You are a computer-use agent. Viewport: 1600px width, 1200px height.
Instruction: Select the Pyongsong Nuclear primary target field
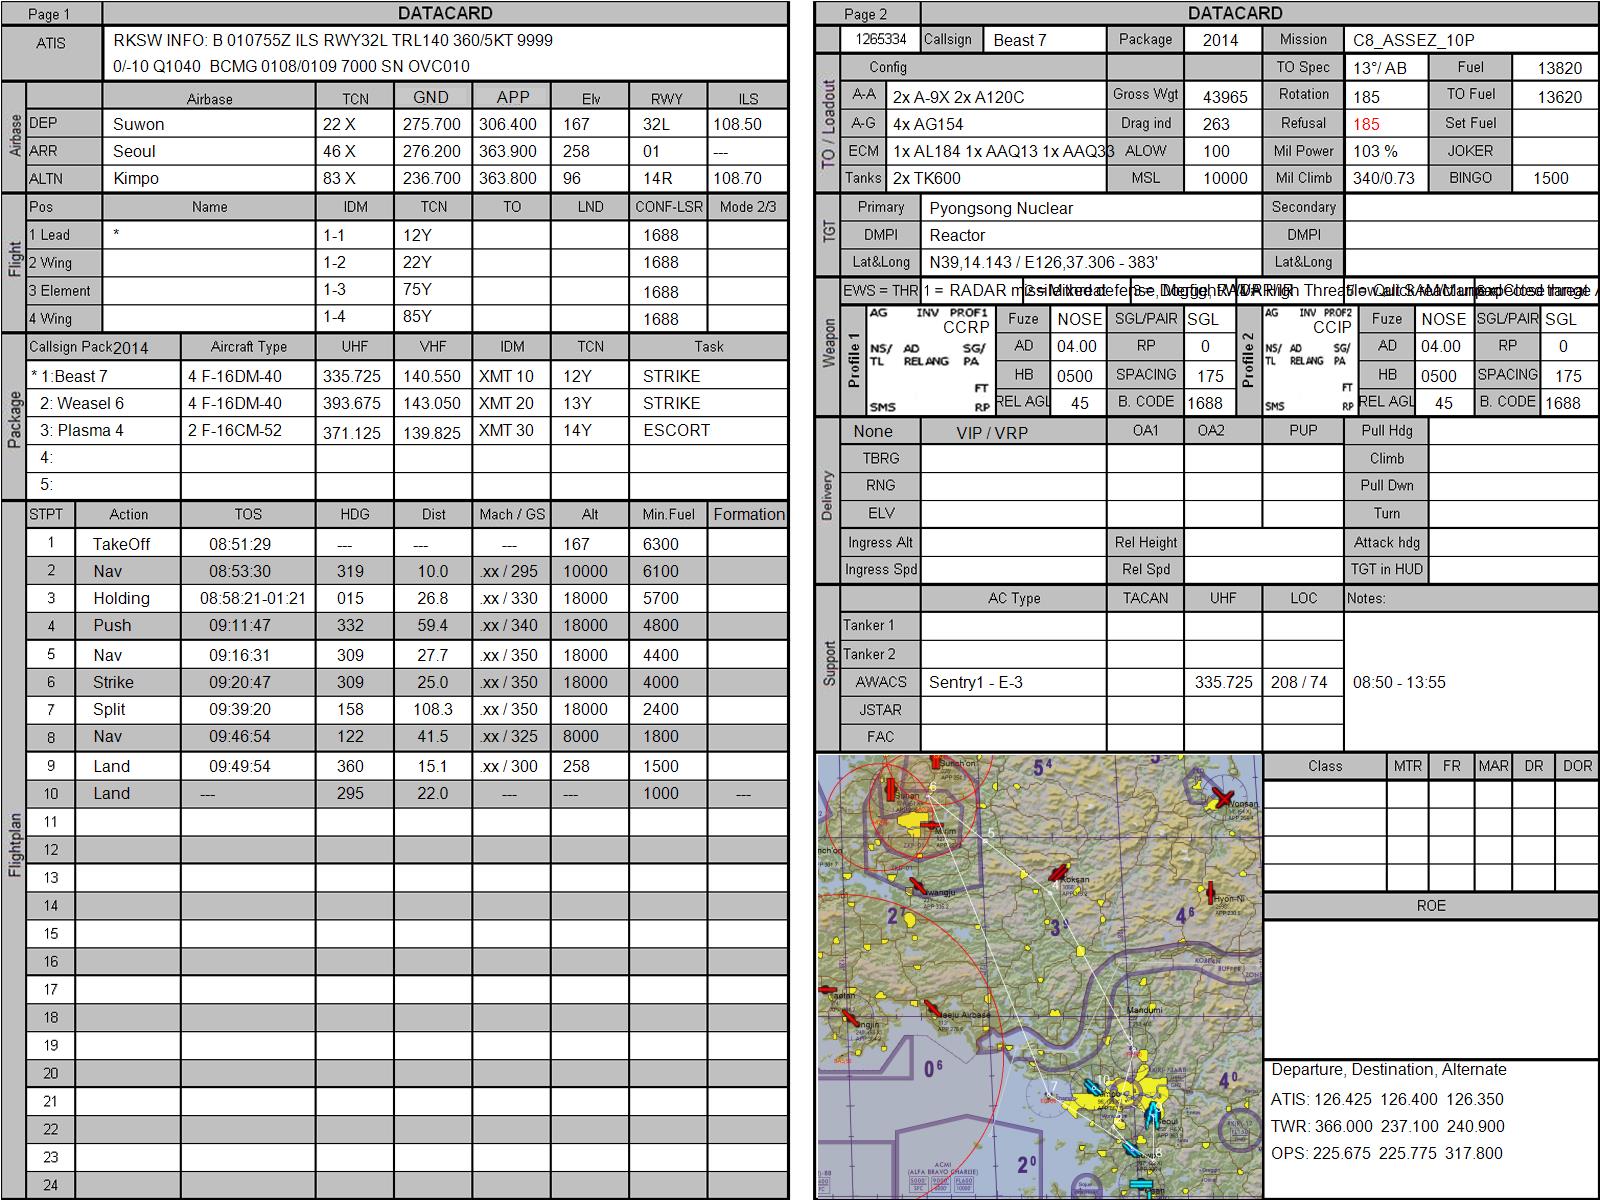coord(1001,208)
